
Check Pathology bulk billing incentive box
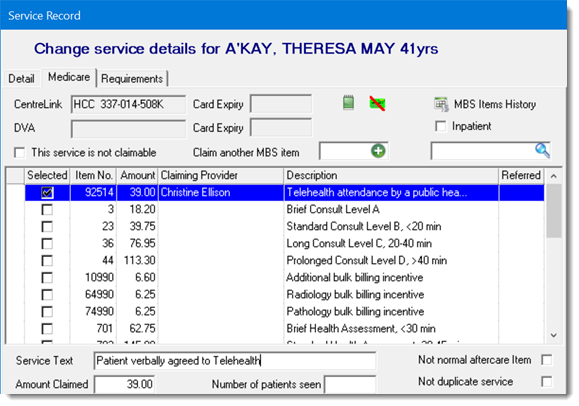tap(47, 311)
